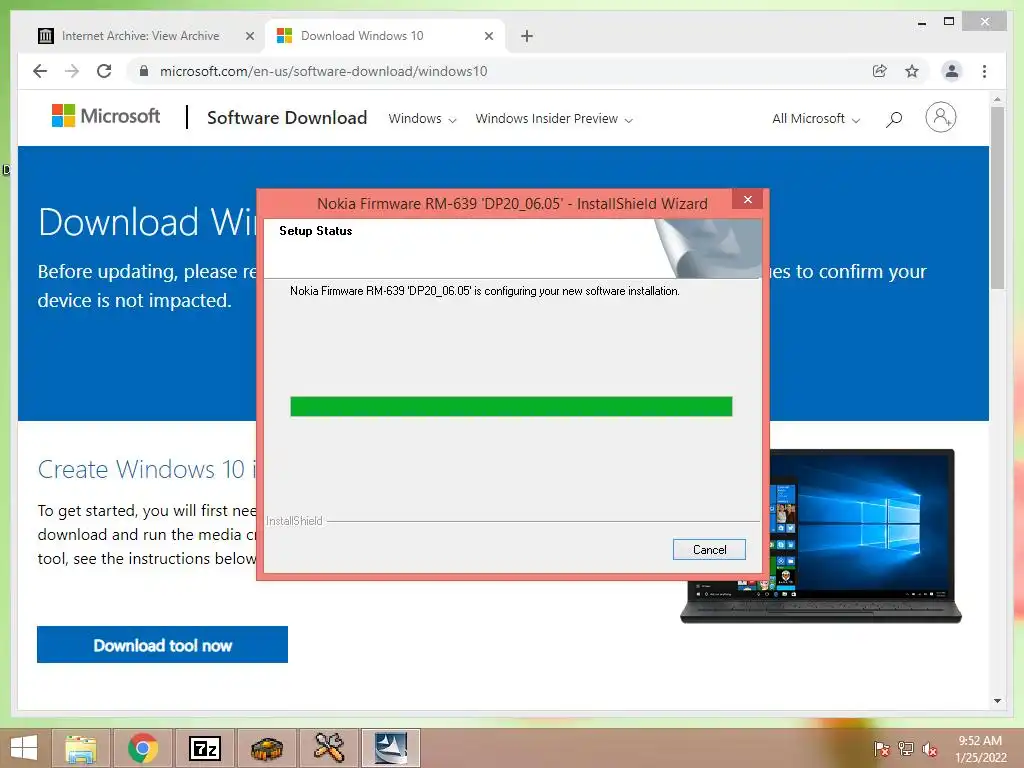The width and height of the screenshot is (1024, 768).
Task: Click Download tool now button
Action: tap(163, 645)
